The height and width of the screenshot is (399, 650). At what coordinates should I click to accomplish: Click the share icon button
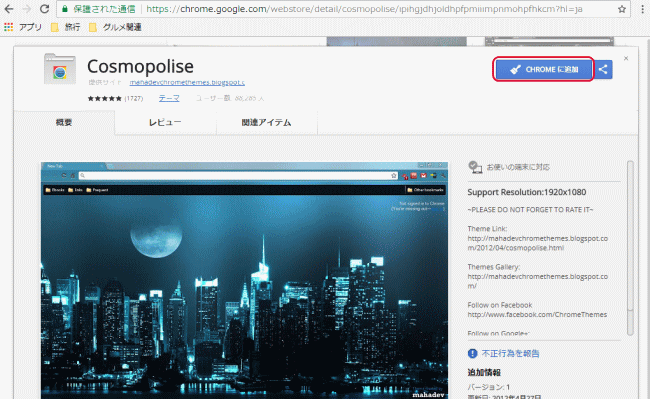click(x=603, y=69)
